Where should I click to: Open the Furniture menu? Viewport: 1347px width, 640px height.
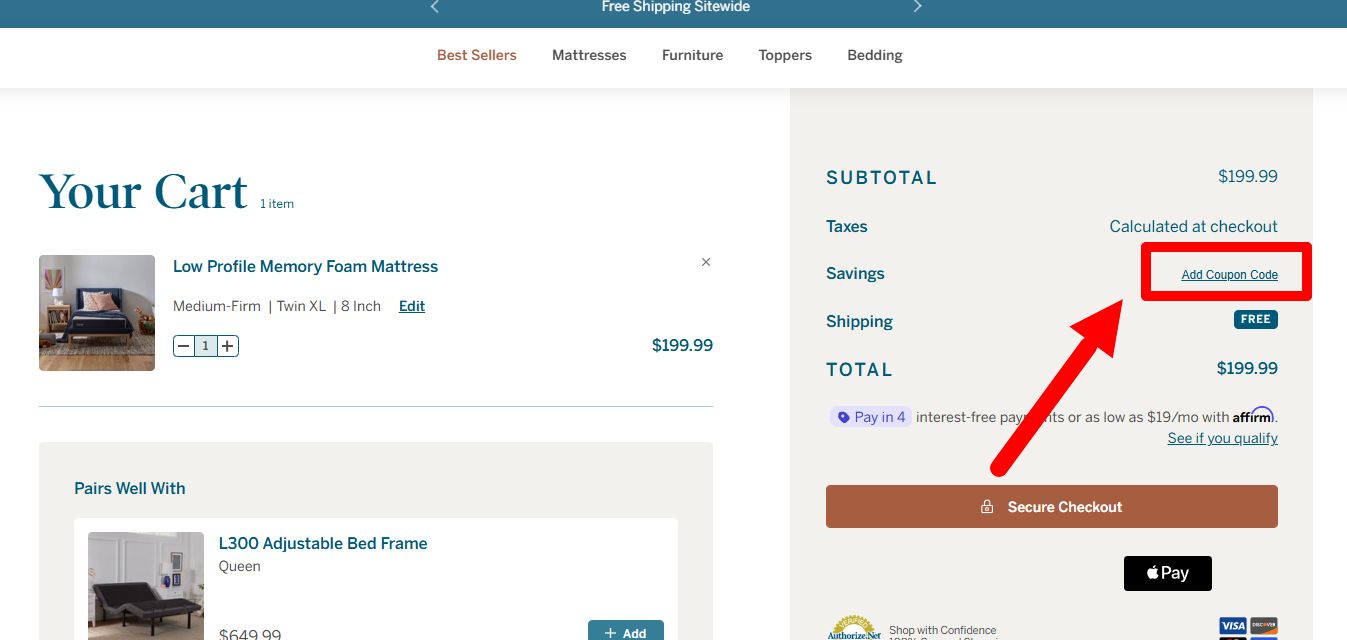coord(692,55)
